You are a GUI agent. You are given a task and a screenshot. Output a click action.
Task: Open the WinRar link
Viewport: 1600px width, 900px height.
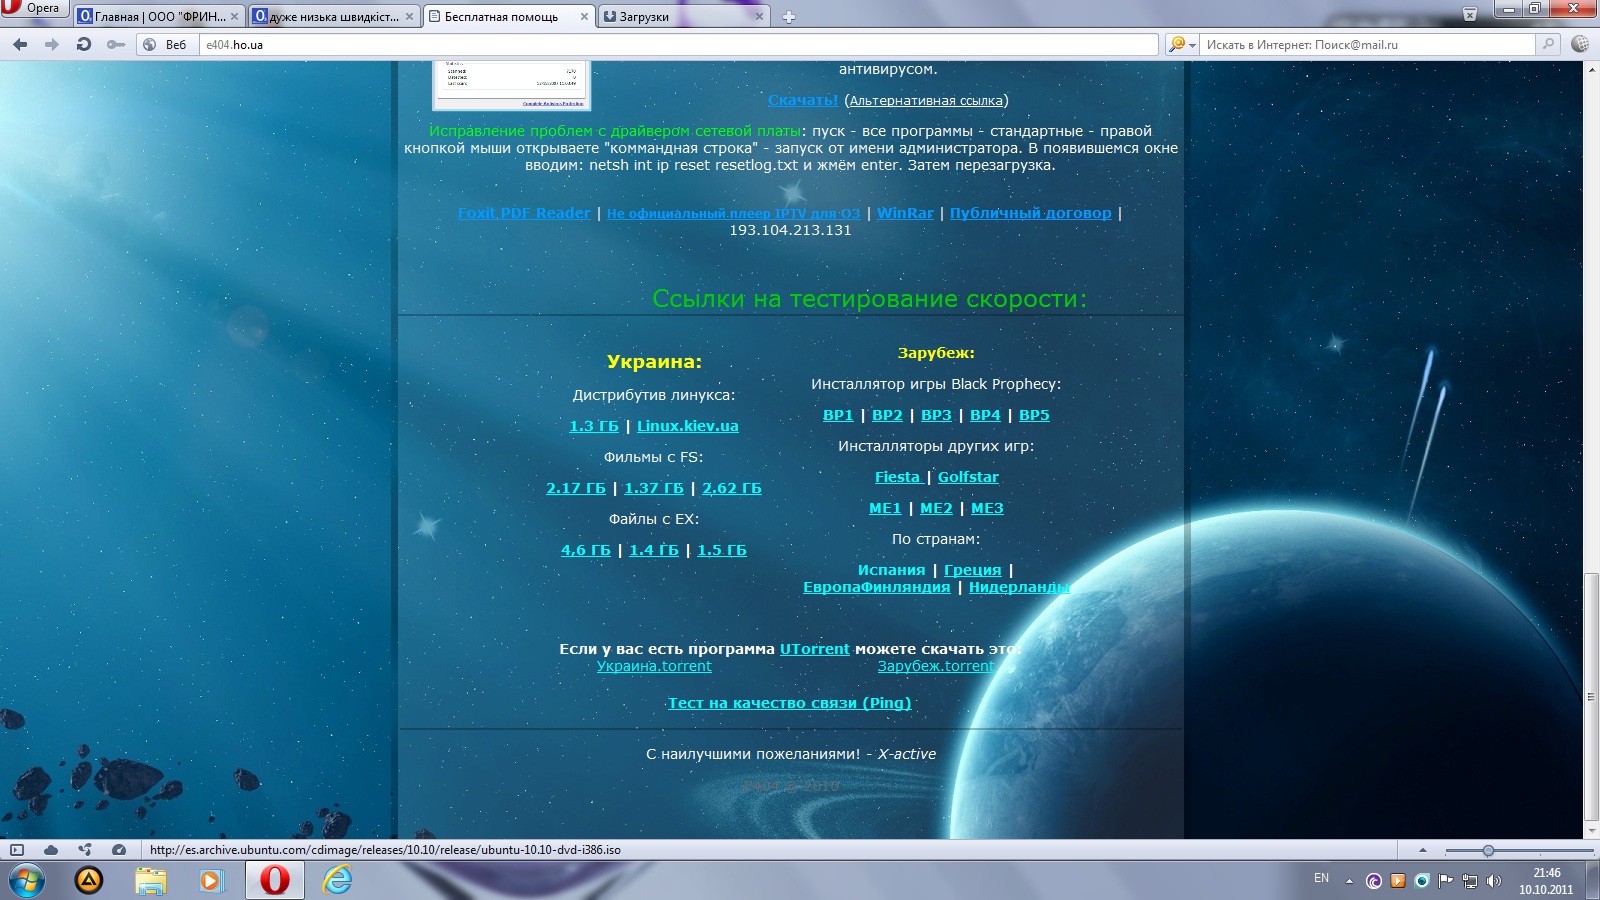pos(905,213)
